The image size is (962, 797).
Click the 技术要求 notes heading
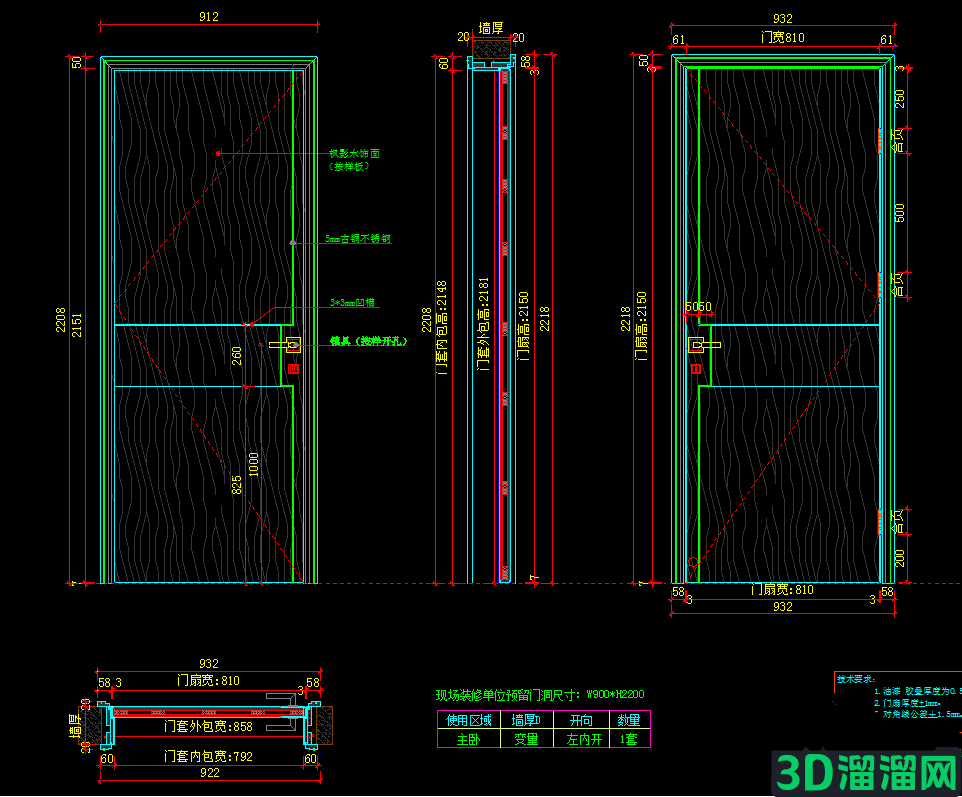[x=856, y=679]
